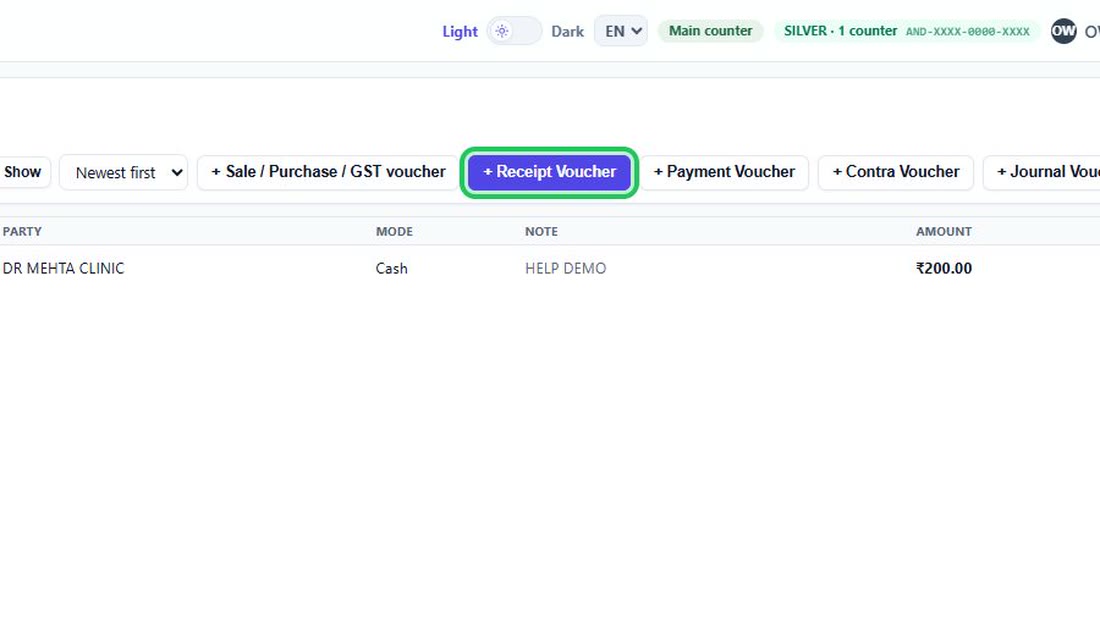This screenshot has width=1100, height=618.
Task: Click the HELP DEMO note cell
Action: tap(565, 268)
